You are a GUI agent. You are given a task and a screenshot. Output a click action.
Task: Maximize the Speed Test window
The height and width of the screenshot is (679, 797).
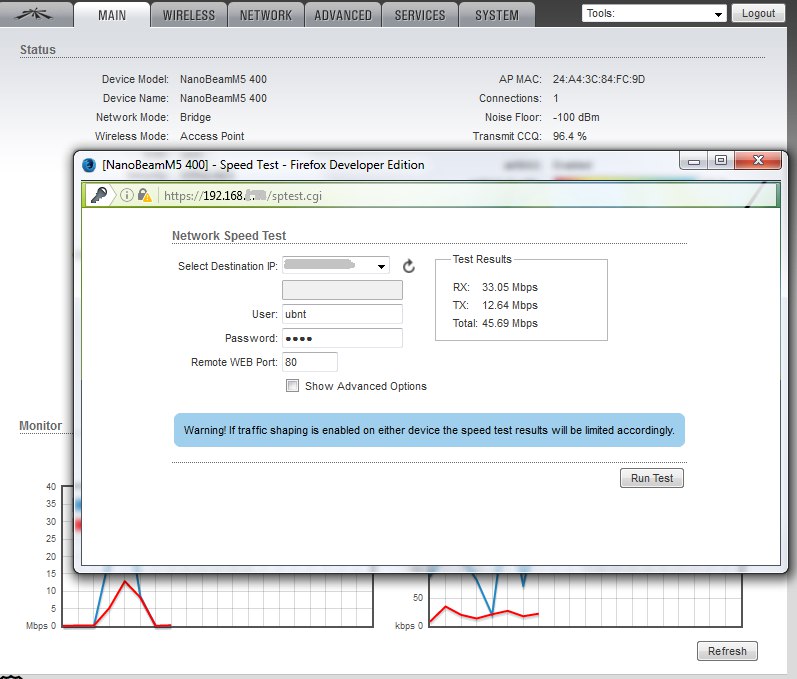click(720, 161)
